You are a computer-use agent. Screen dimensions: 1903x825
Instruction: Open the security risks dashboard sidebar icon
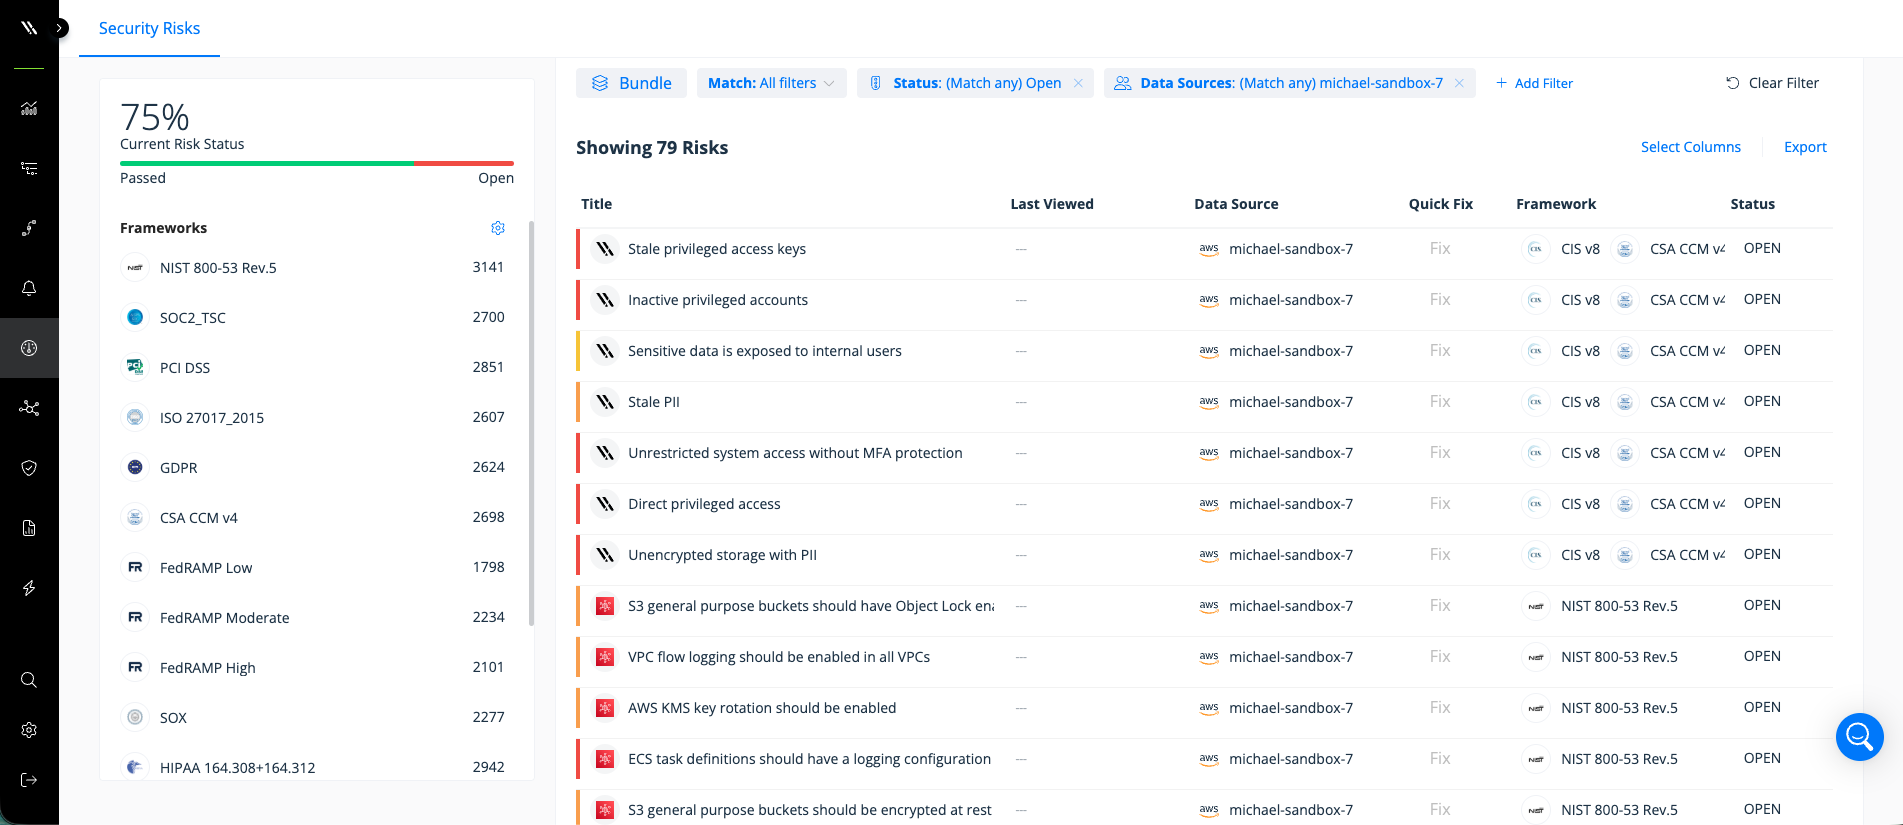pyautogui.click(x=29, y=348)
